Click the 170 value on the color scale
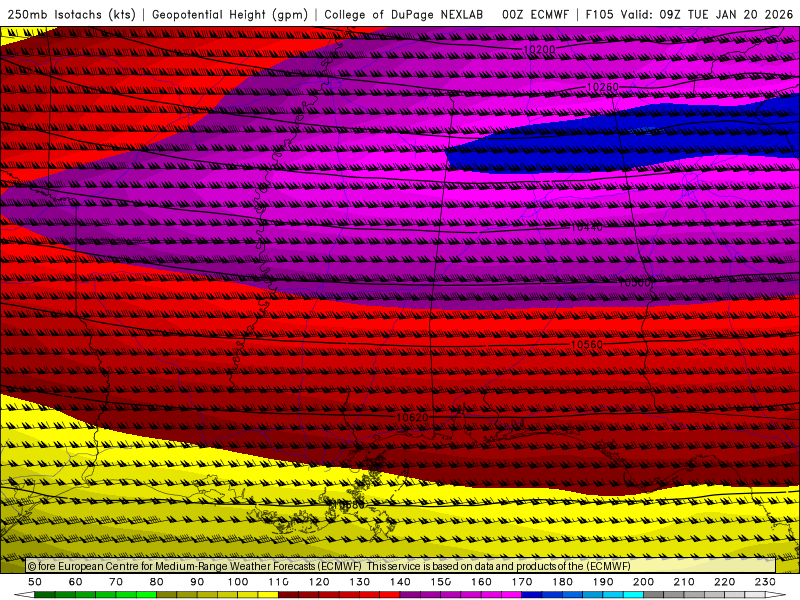This screenshot has width=800, height=600. 522,582
